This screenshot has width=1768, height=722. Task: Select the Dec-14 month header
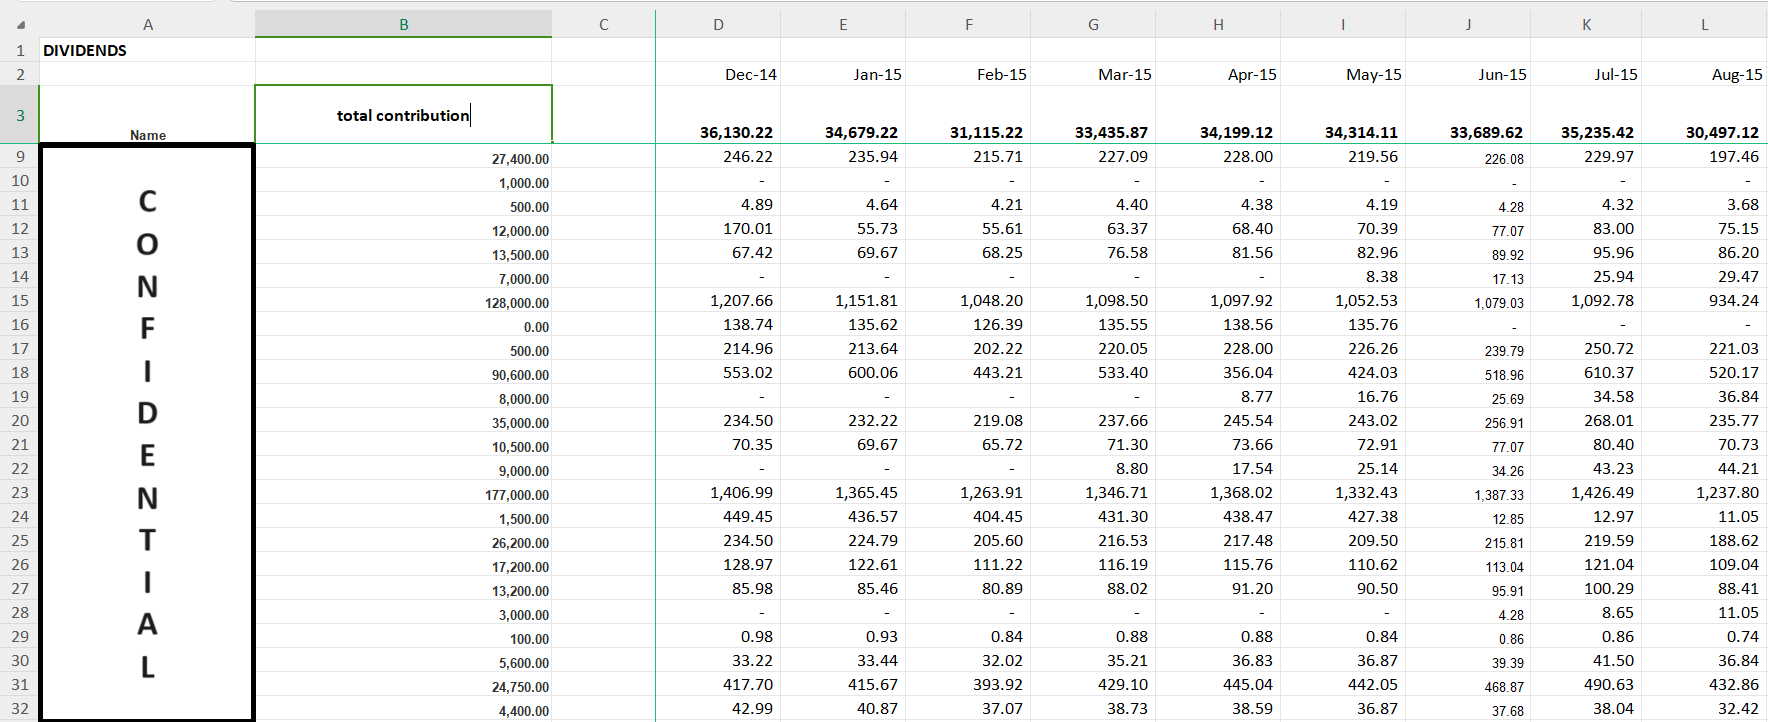718,74
